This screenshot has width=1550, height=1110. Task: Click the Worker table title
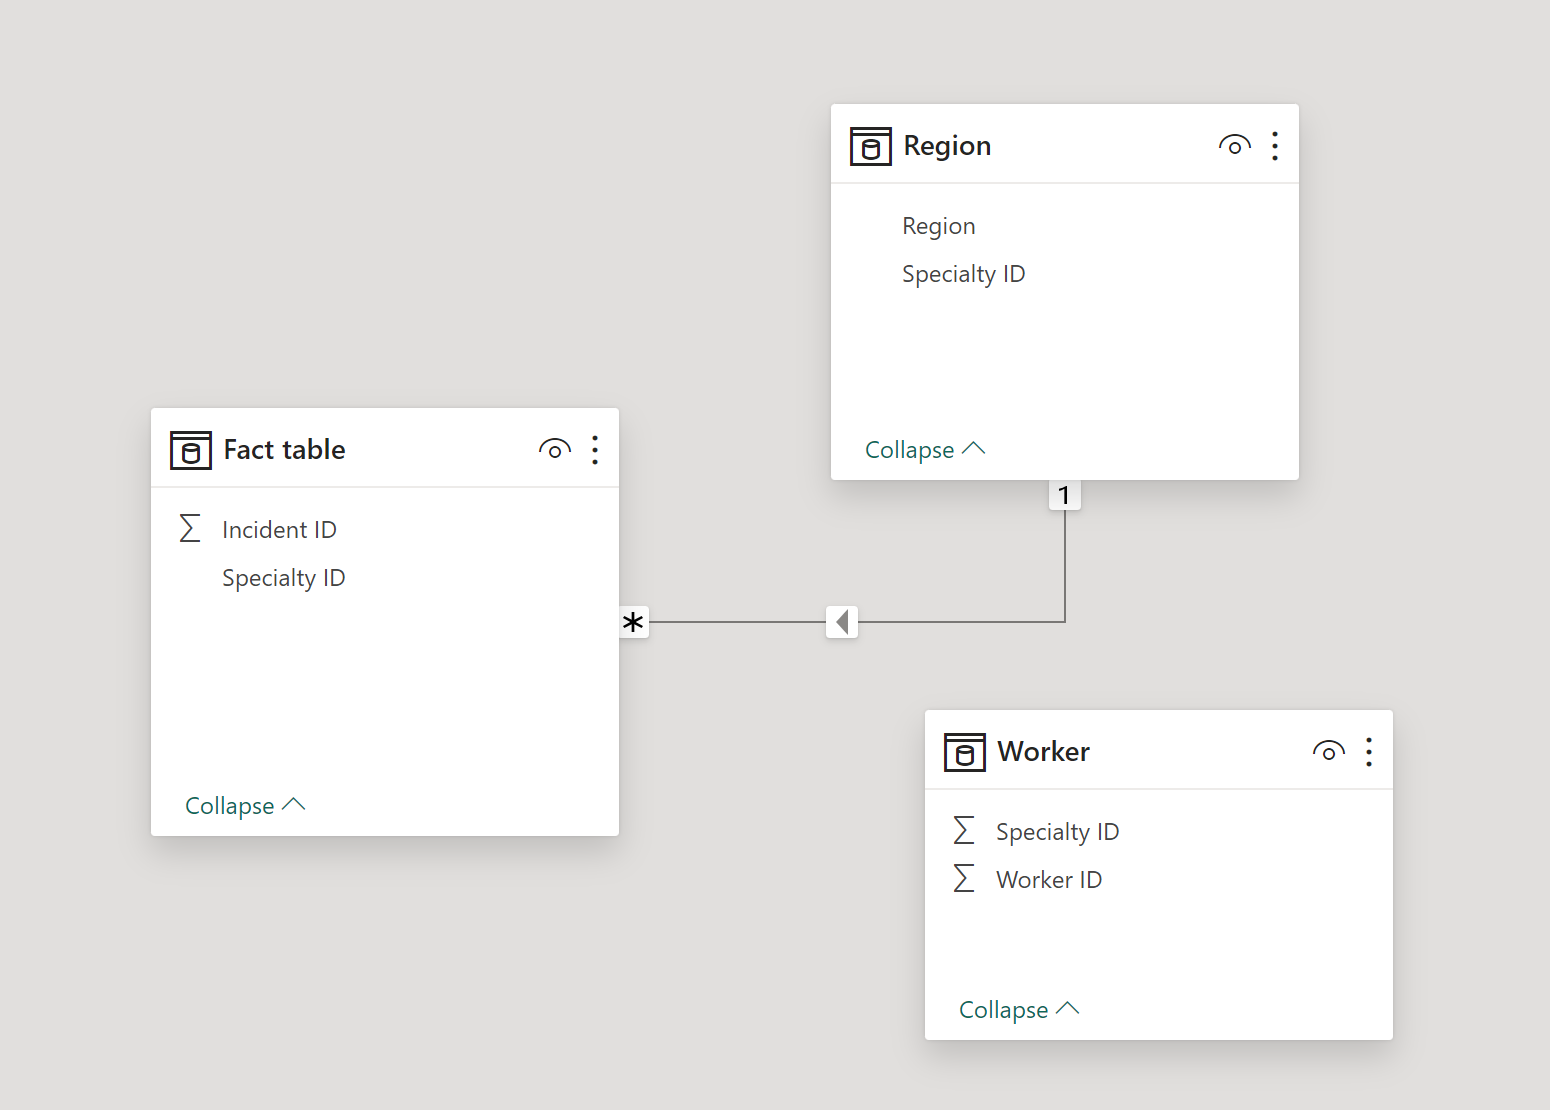[1043, 752]
